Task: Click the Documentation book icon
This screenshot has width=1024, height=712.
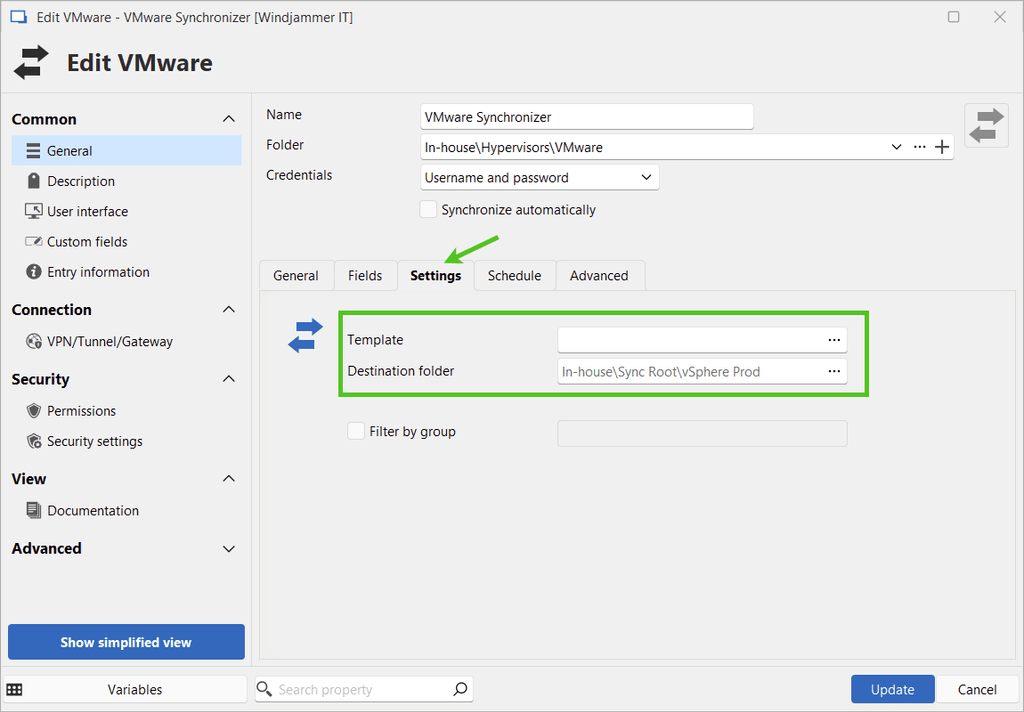Action: (x=33, y=510)
